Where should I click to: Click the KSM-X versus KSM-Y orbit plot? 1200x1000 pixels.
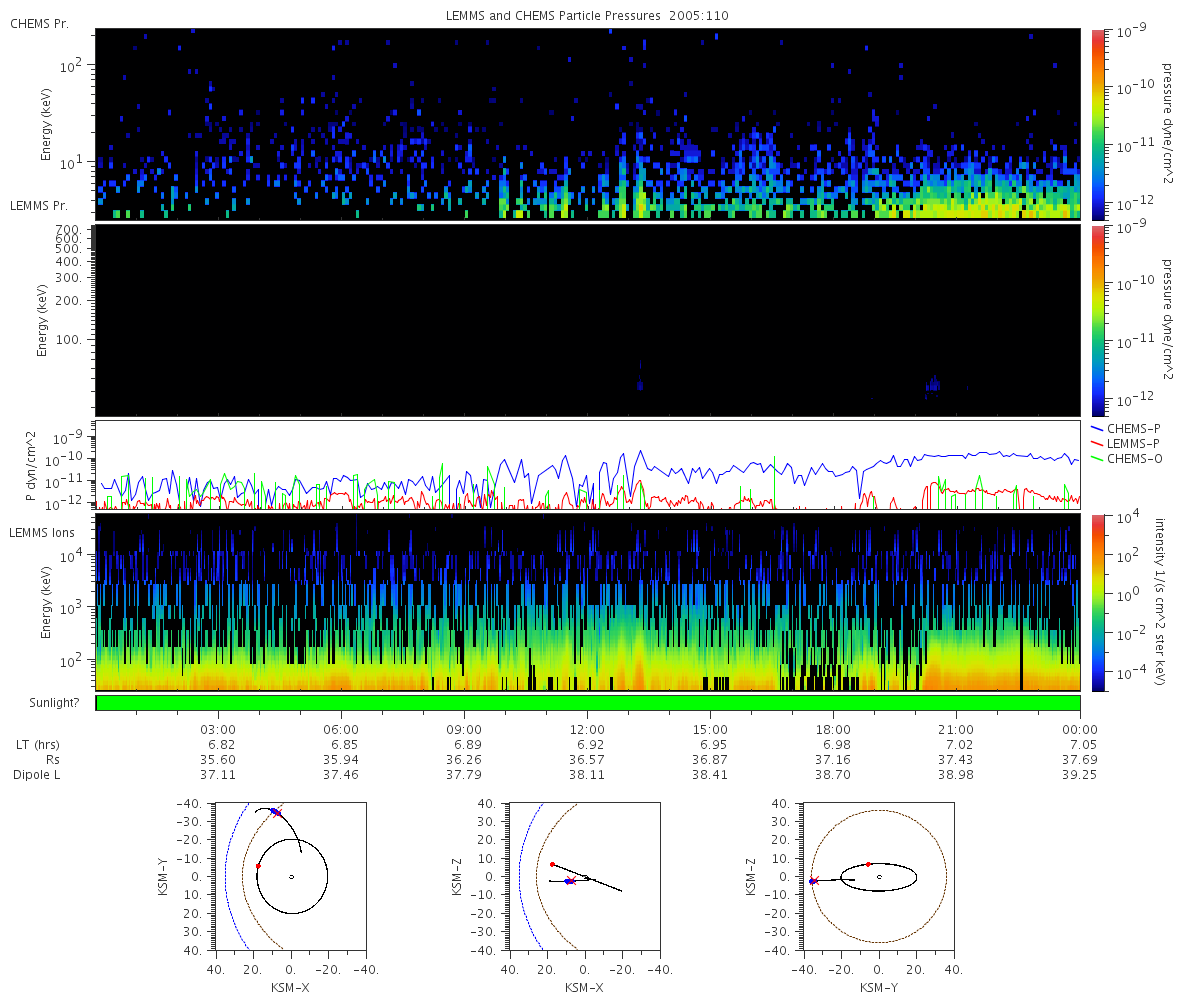click(x=290, y=876)
